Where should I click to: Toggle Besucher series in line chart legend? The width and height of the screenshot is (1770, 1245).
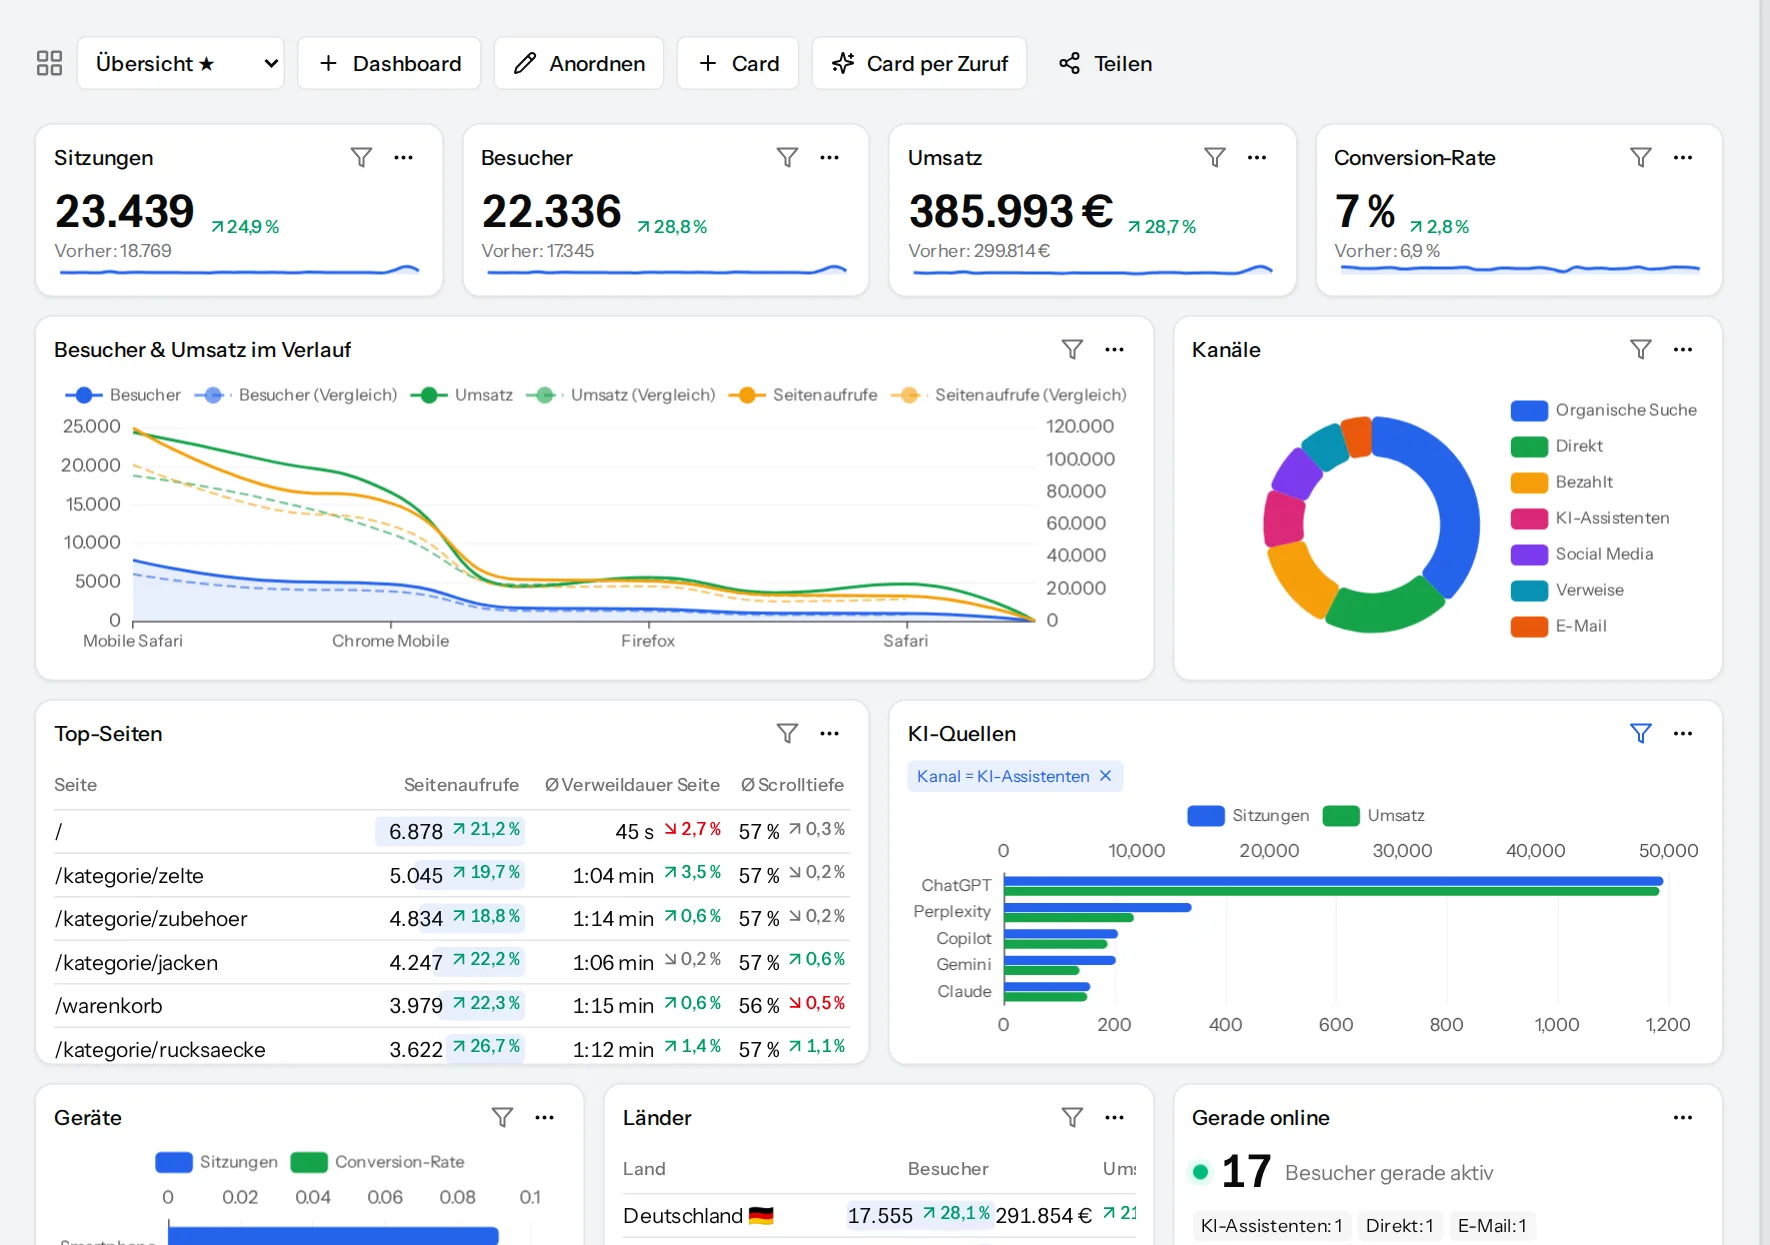coord(123,395)
